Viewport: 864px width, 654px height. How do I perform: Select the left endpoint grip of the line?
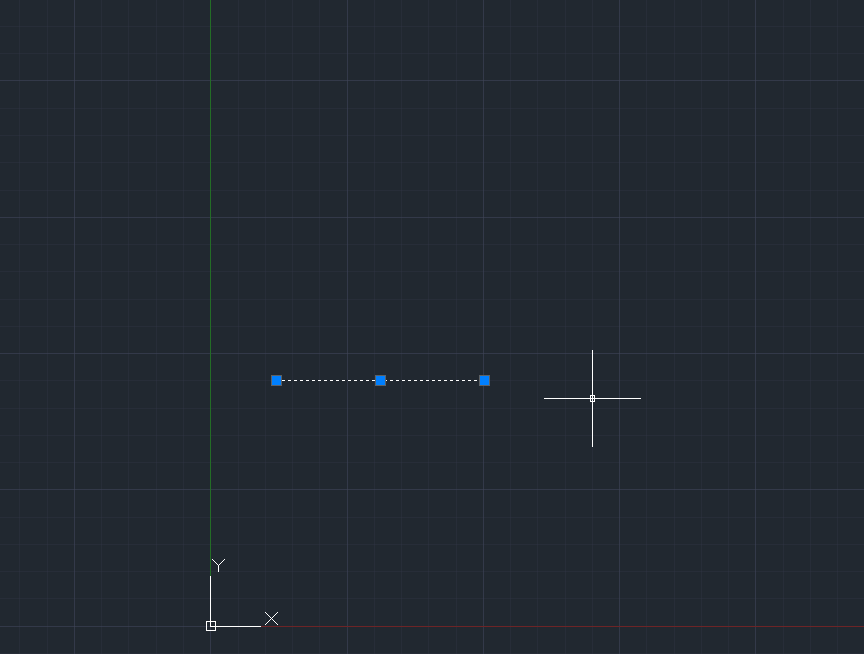(277, 380)
